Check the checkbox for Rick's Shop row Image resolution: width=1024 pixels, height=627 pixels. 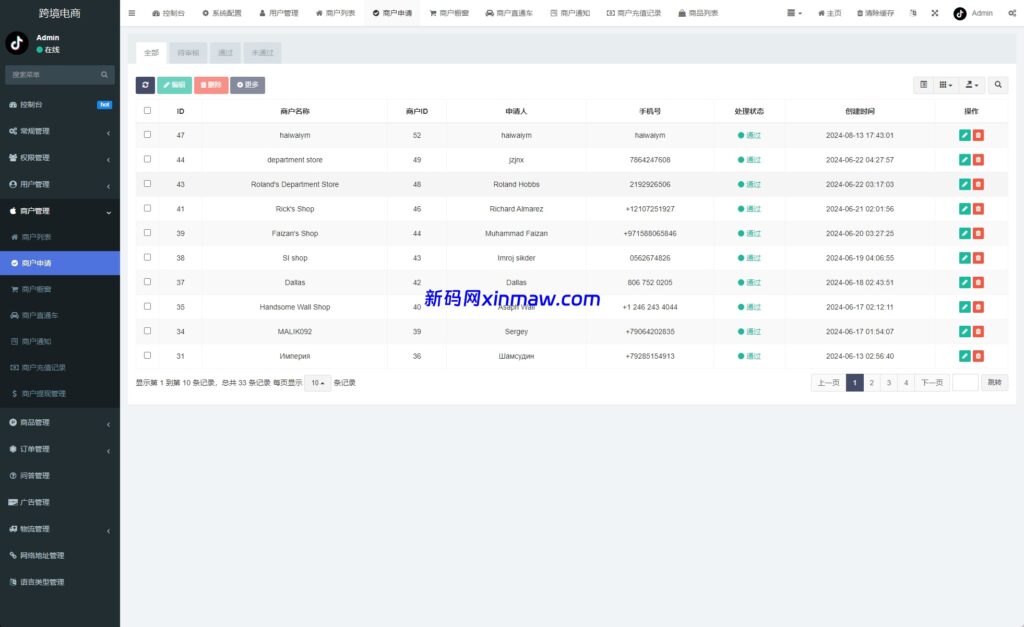[145, 208]
